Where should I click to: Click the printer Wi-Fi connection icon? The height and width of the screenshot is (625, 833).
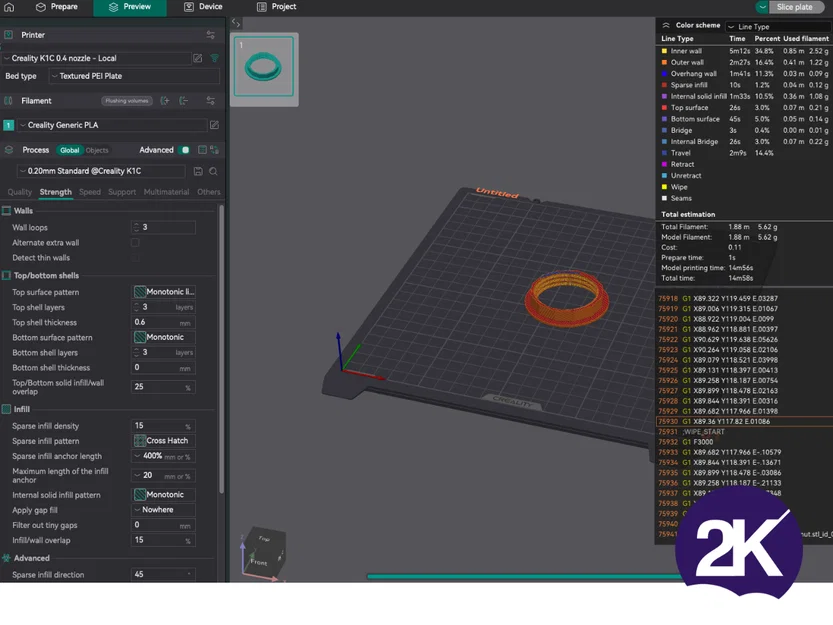pyautogui.click(x=215, y=58)
